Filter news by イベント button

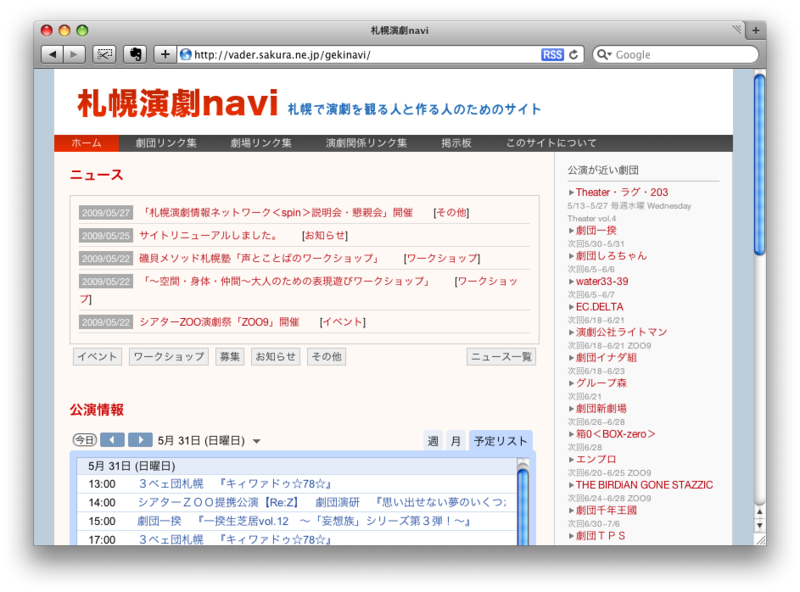click(x=97, y=357)
